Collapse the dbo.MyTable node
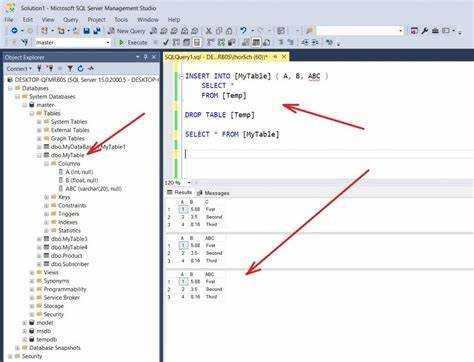Image resolution: width=474 pixels, height=362 pixels. [x=39, y=155]
